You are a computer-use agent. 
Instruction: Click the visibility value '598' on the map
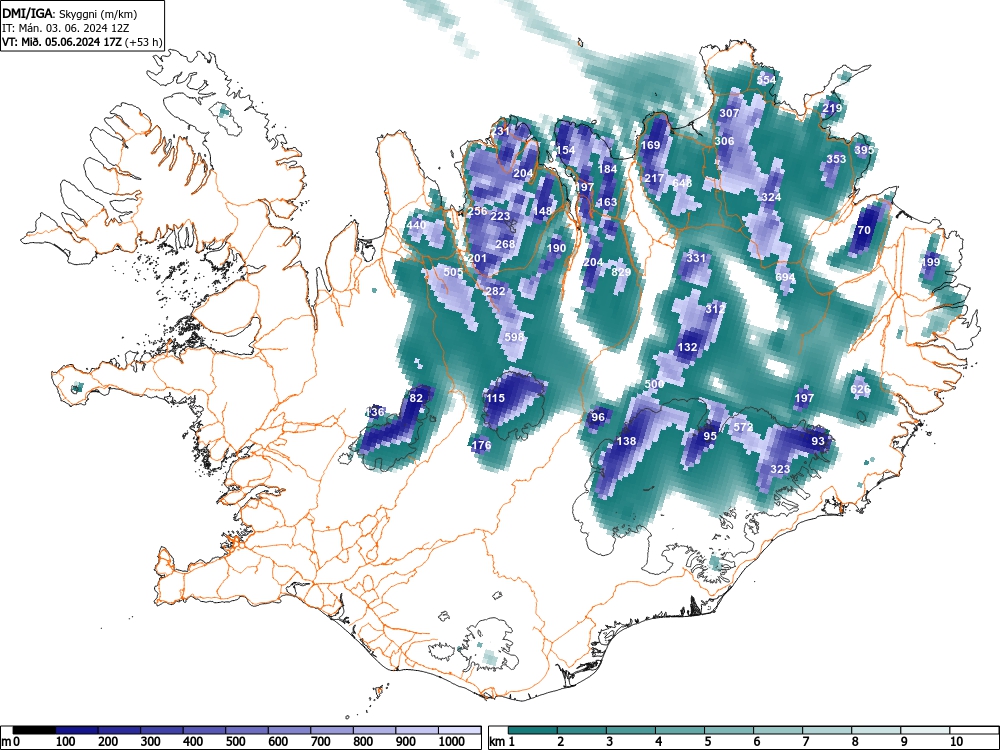[514, 337]
